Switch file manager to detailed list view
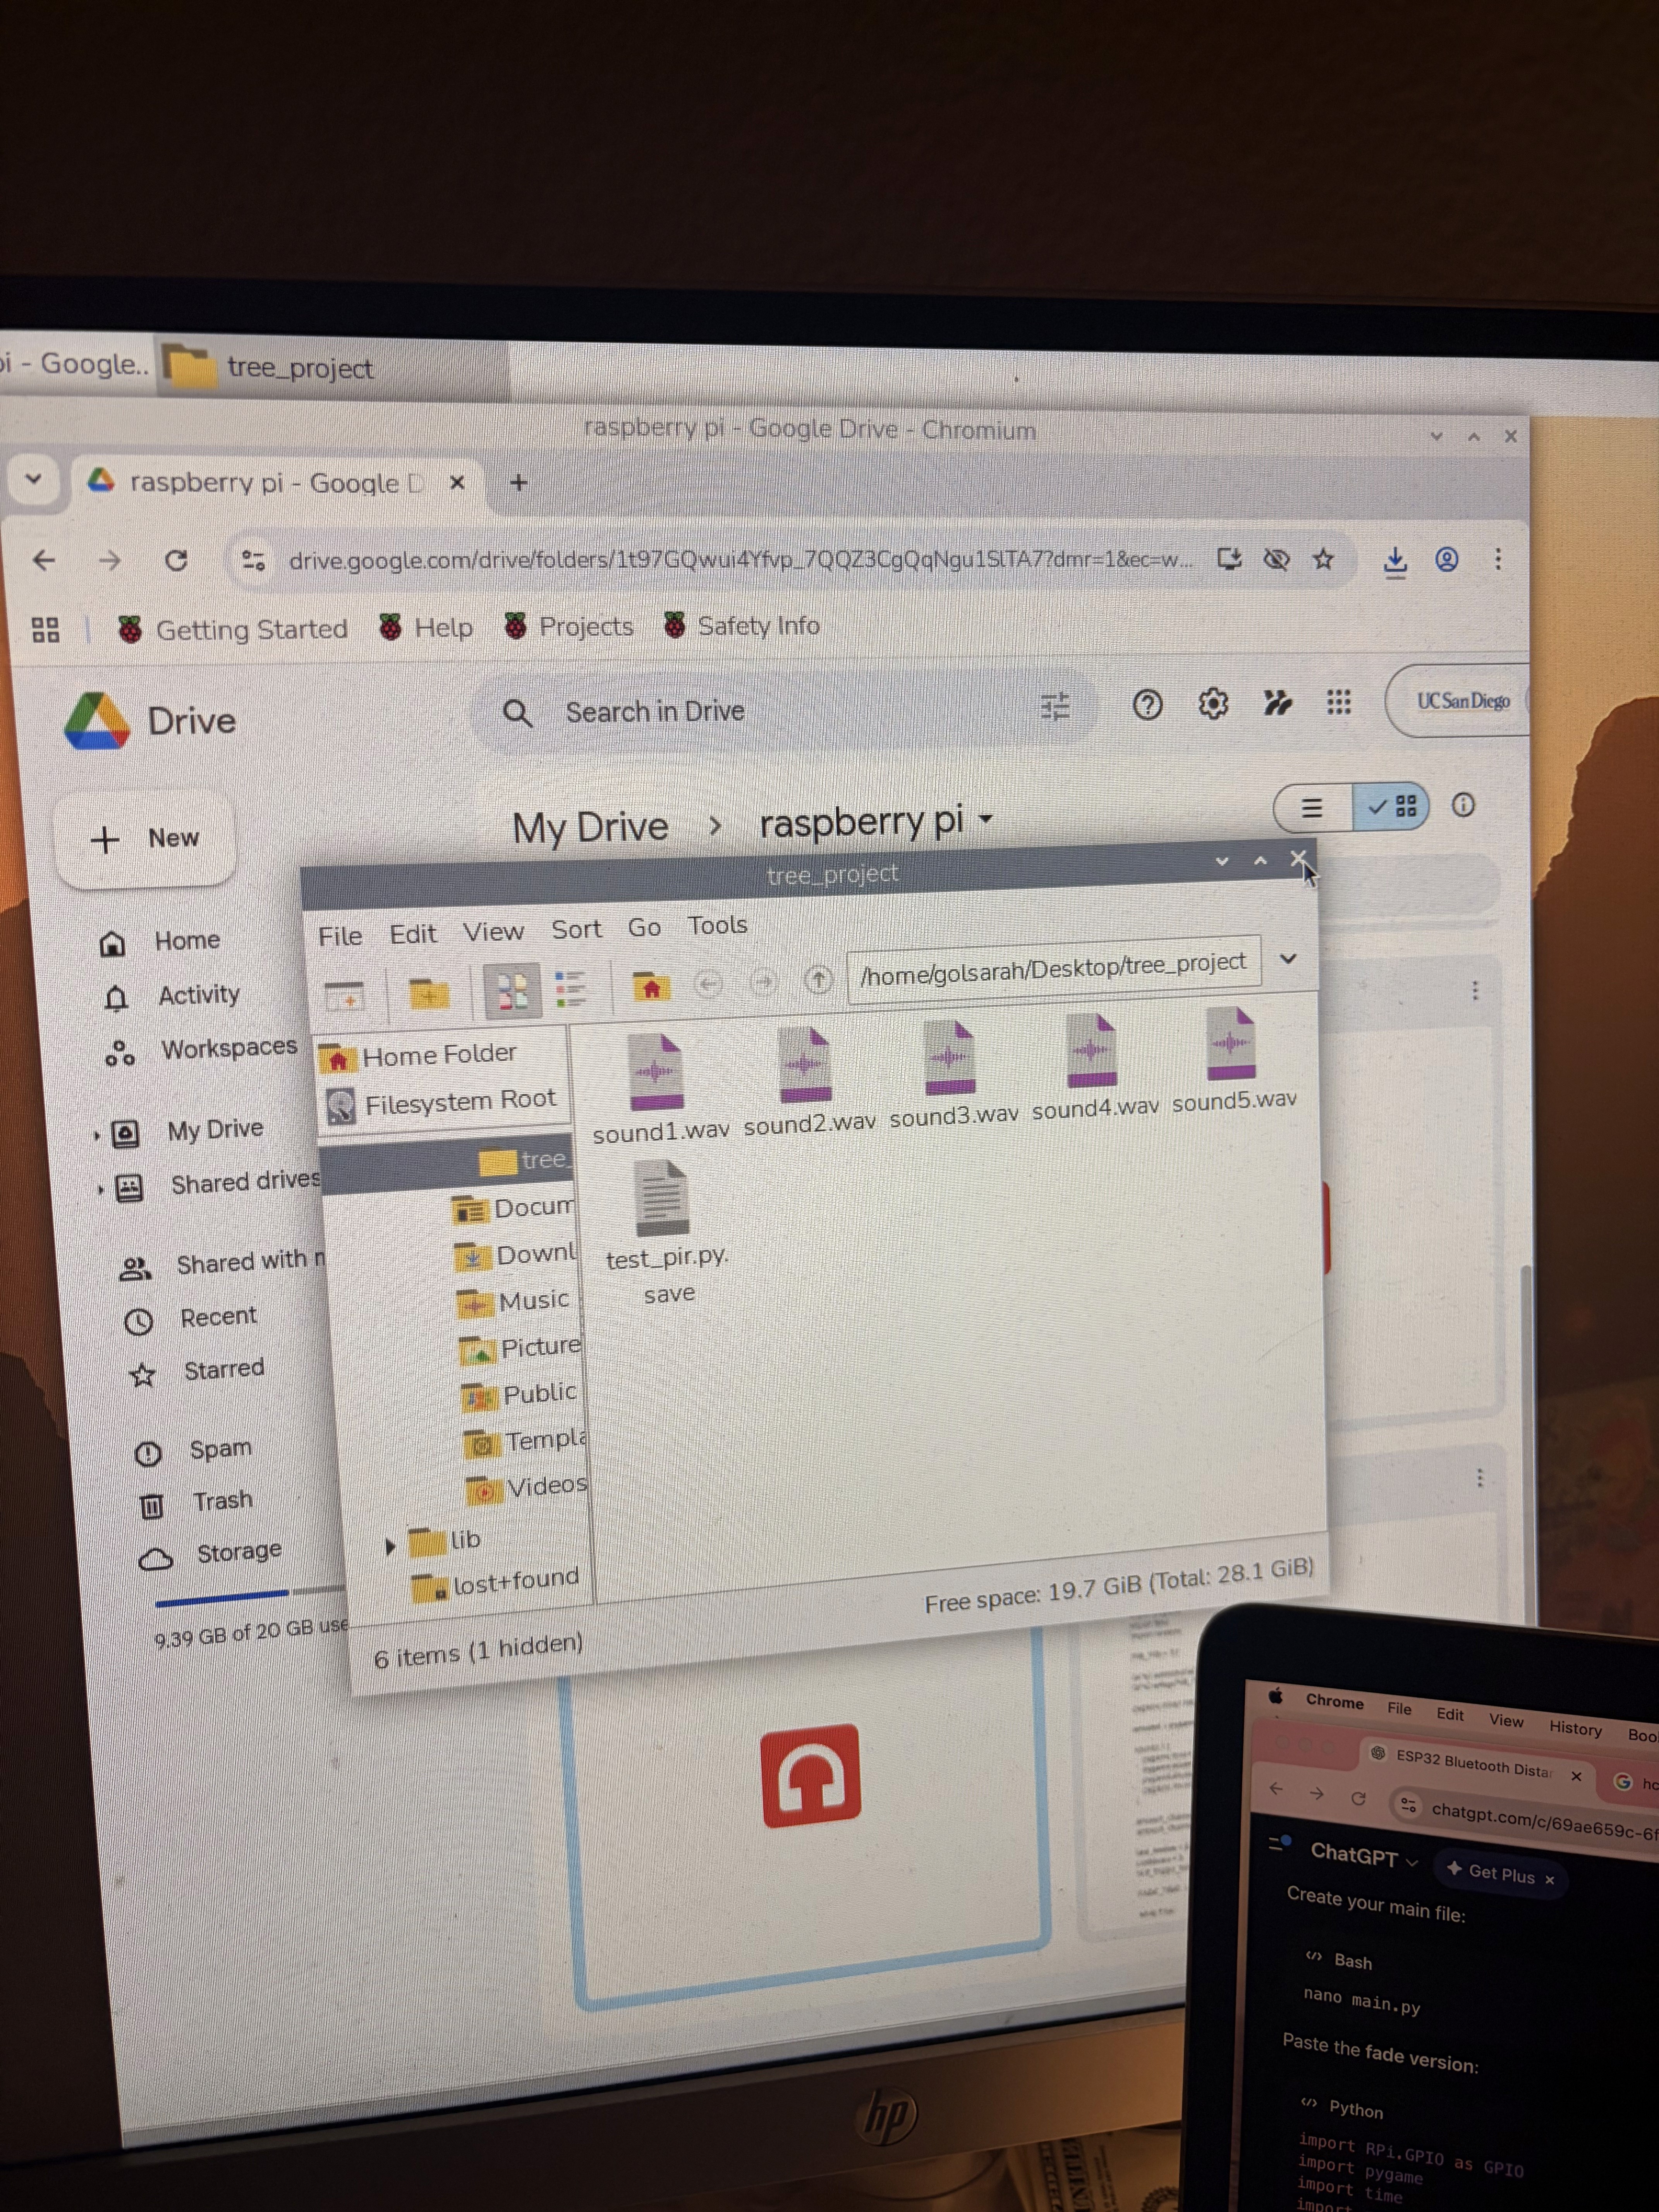Viewport: 1659px width, 2212px height. coord(570,989)
